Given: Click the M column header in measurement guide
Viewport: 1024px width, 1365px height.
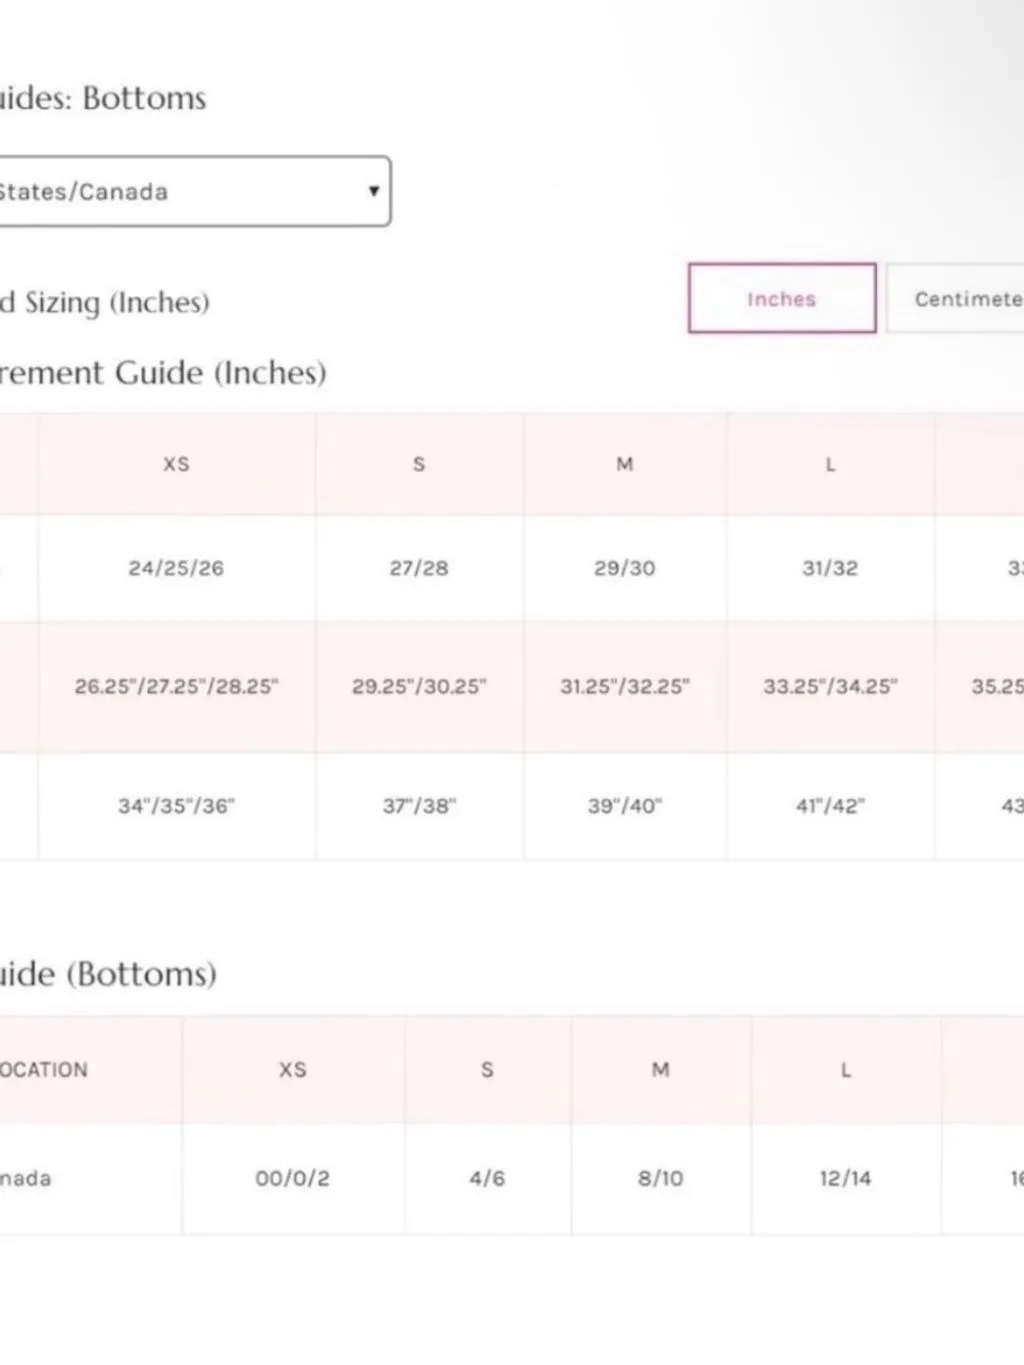Looking at the screenshot, I should click(625, 464).
